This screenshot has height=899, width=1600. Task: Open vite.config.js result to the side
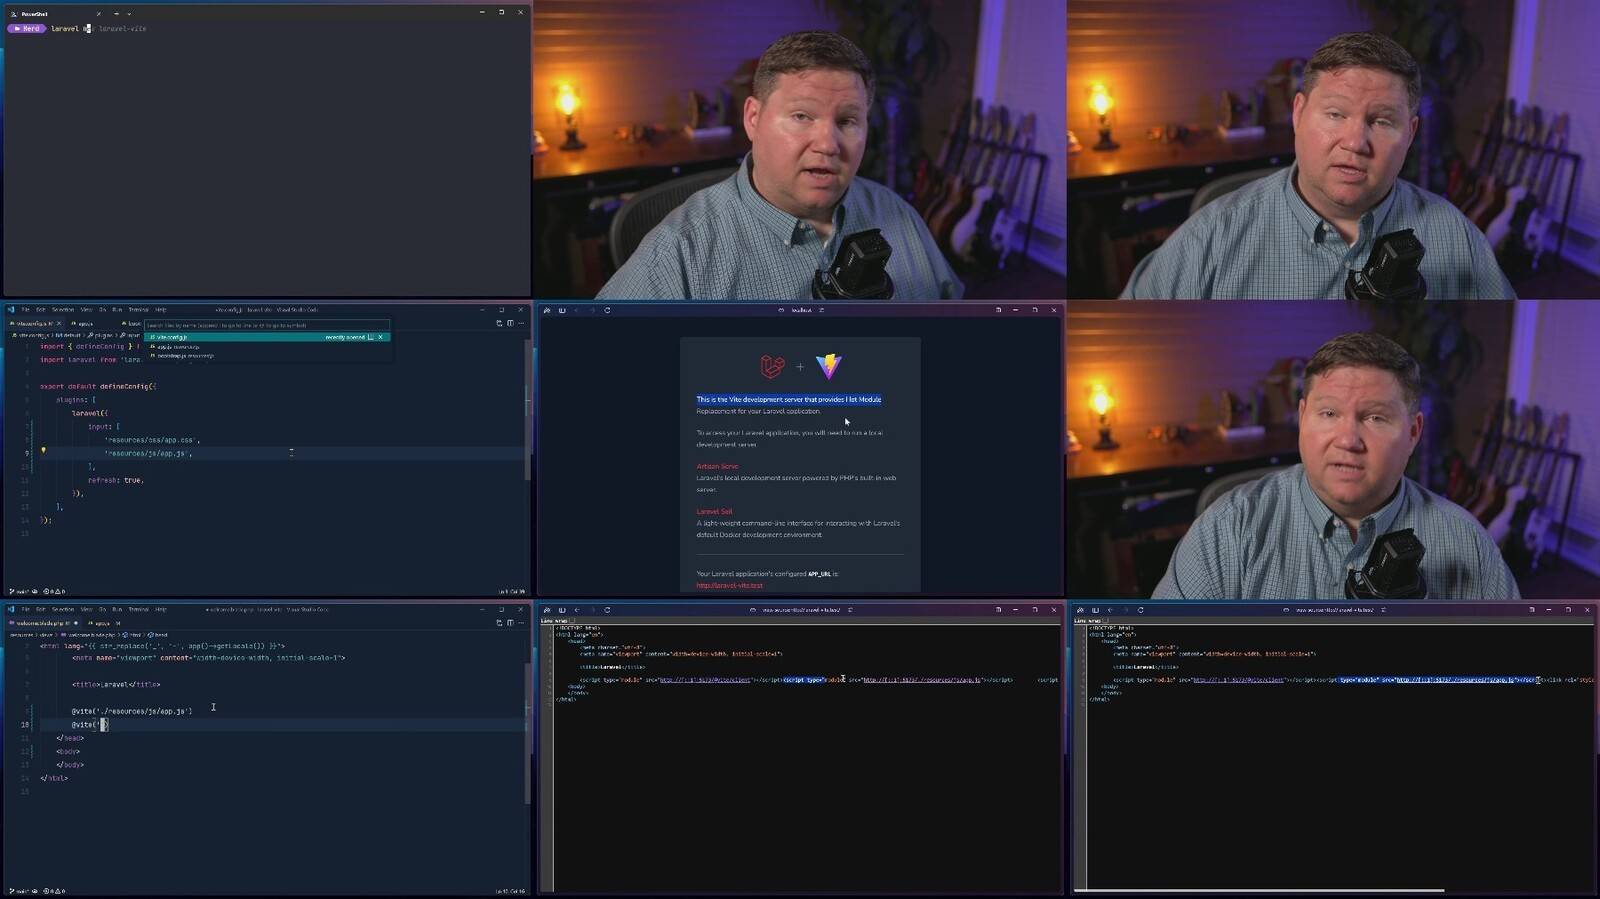(x=370, y=337)
